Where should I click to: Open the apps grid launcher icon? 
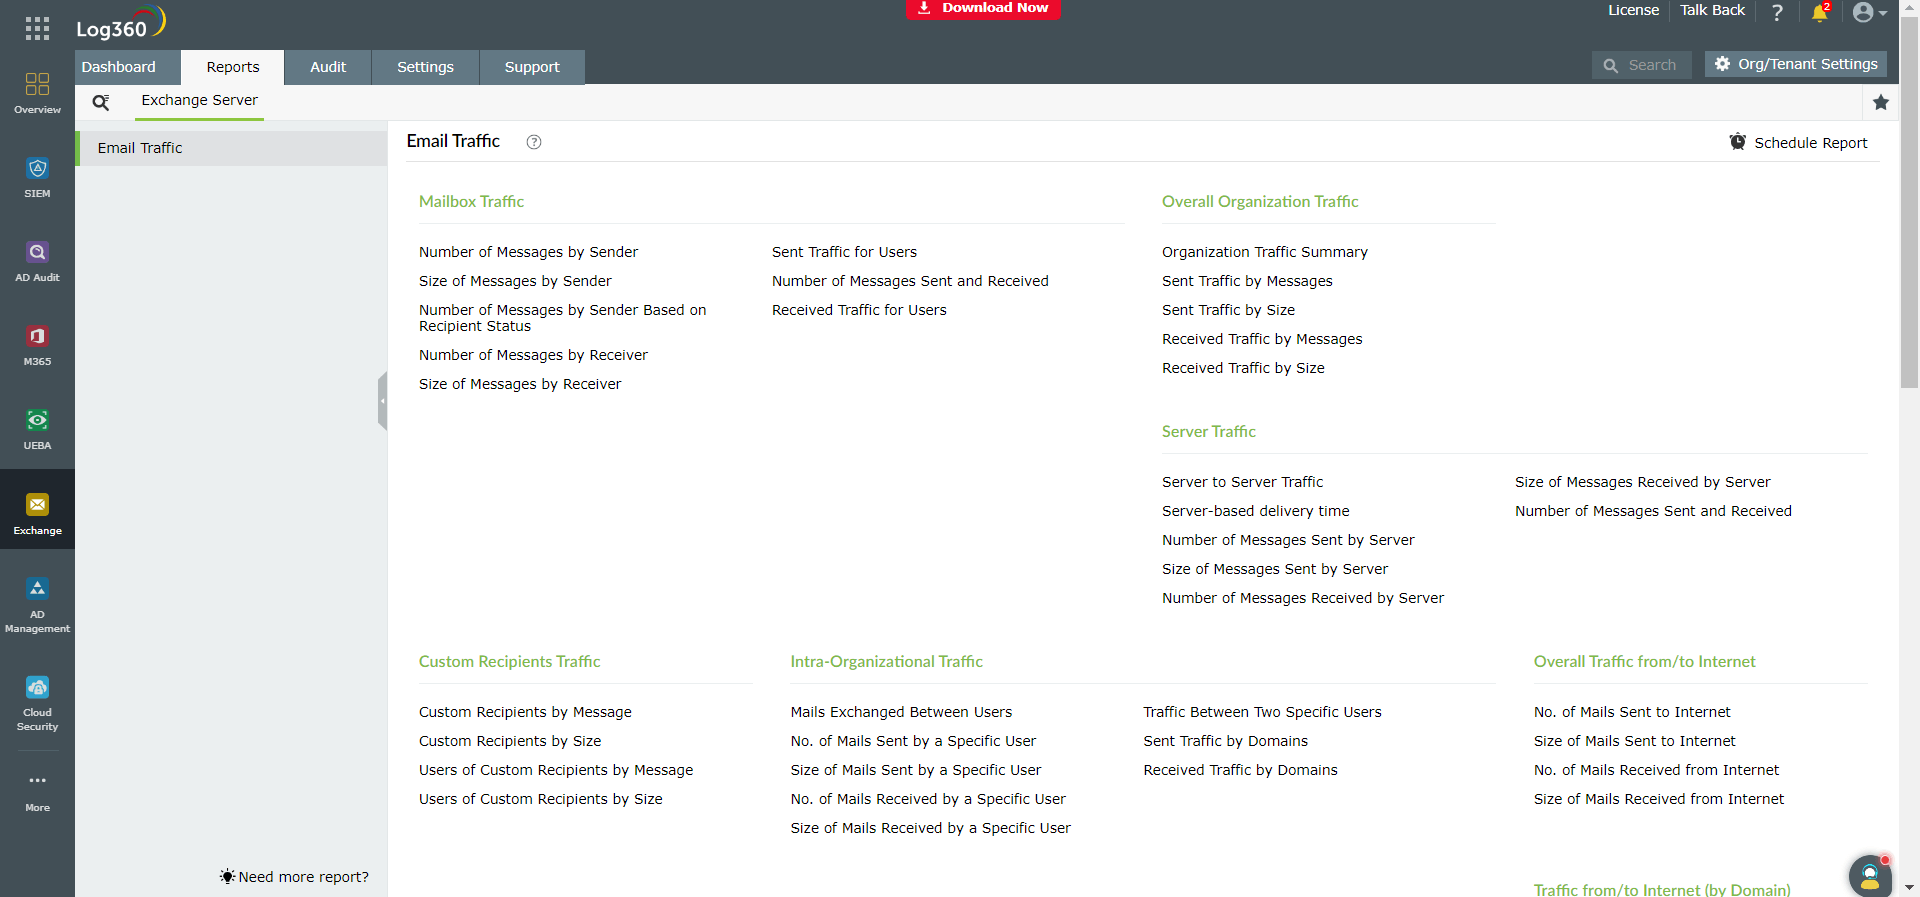pyautogui.click(x=37, y=28)
